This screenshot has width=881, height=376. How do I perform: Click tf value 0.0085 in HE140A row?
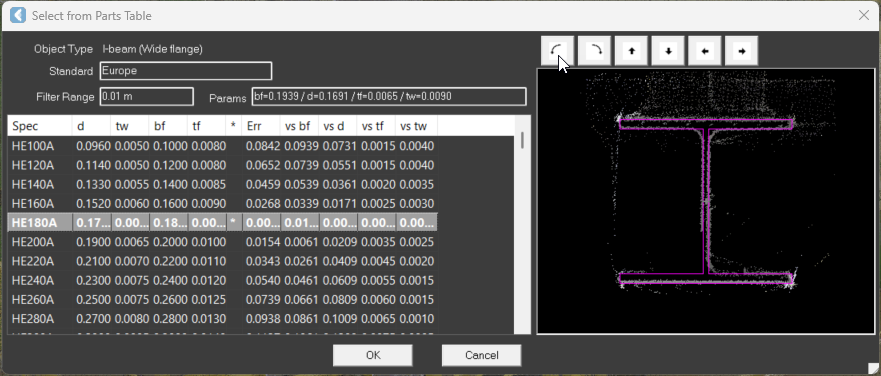click(208, 185)
